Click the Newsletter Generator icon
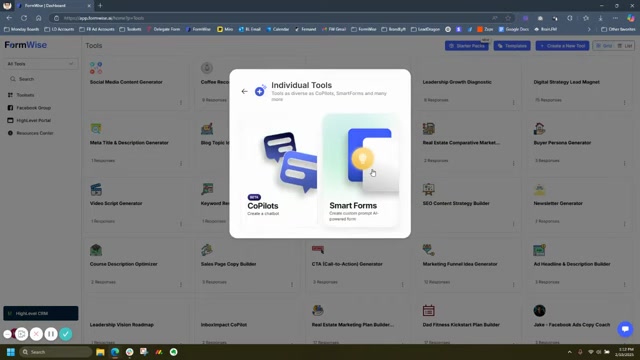 (x=539, y=189)
